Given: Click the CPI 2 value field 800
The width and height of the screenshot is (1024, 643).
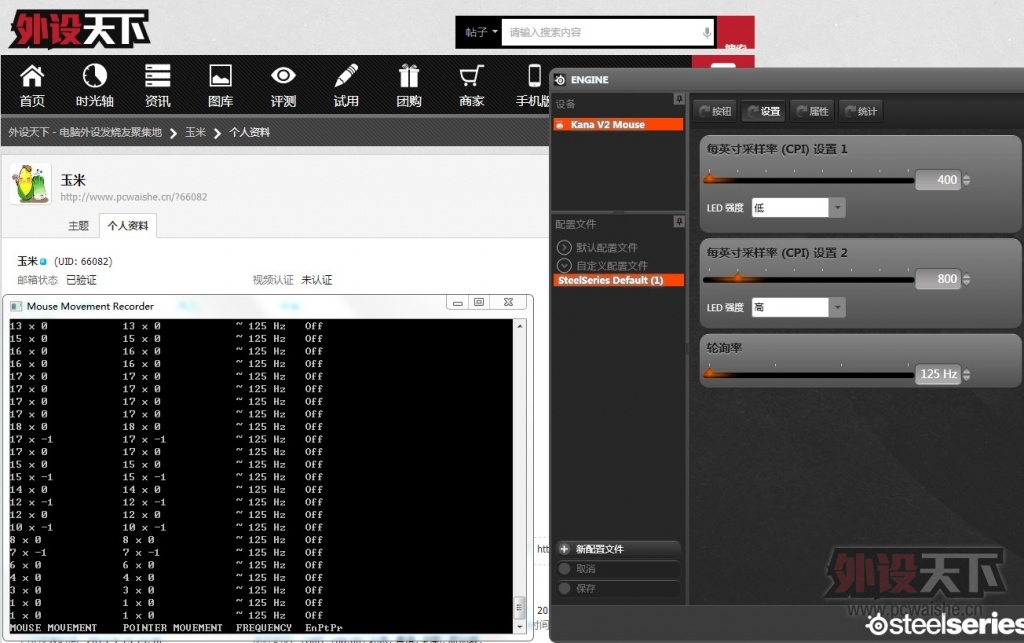Looking at the screenshot, I should click(x=938, y=279).
